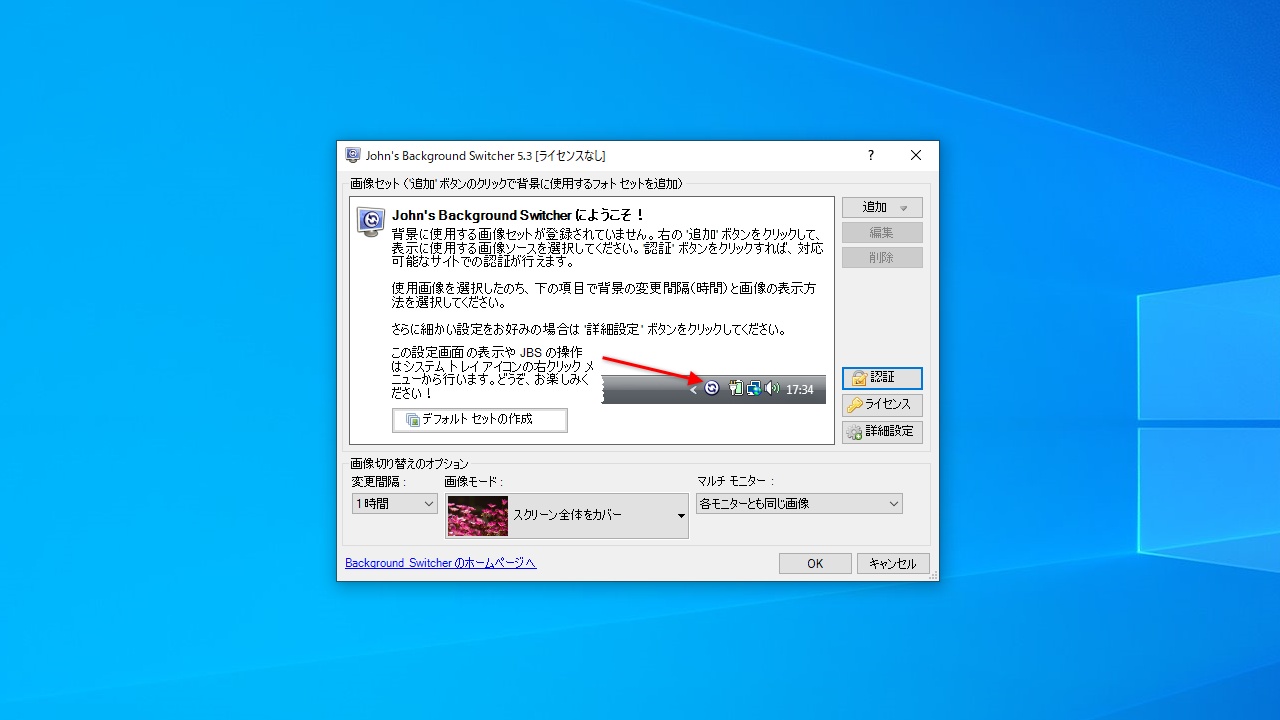This screenshot has width=1280, height=720.
Task: Click the キャンセル button
Action: (893, 564)
